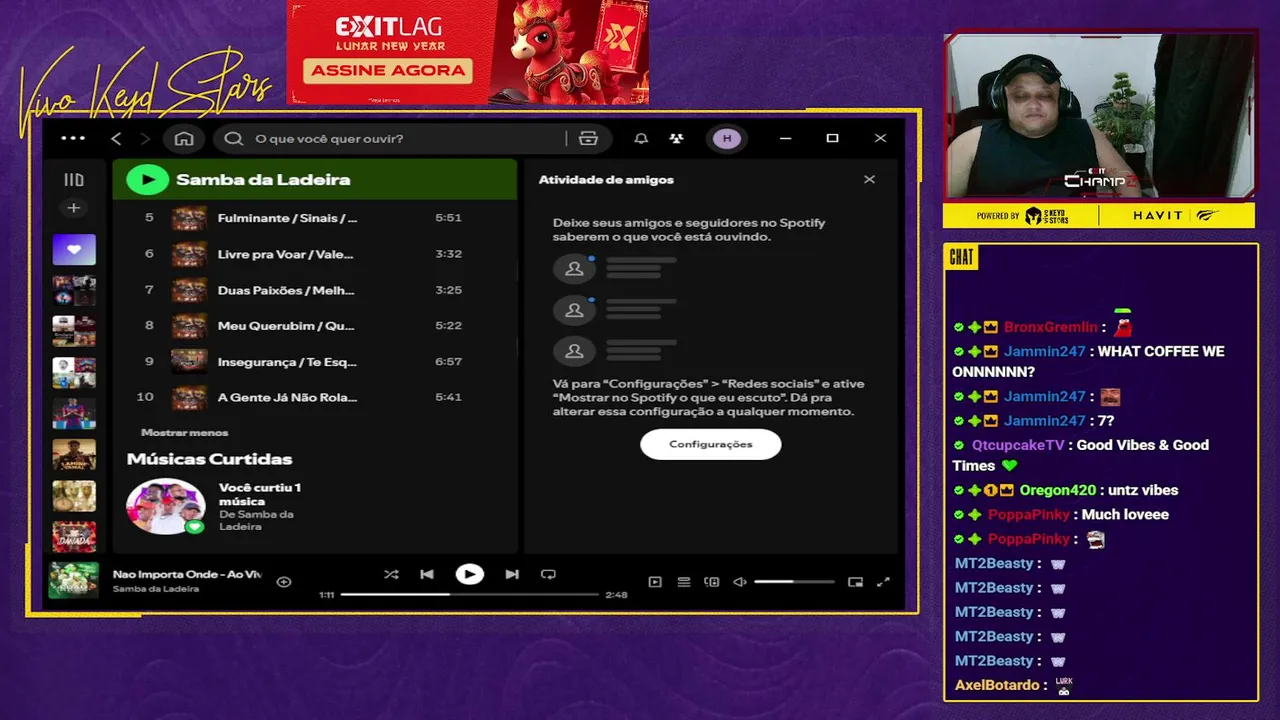The width and height of the screenshot is (1280, 720).
Task: Click the AxelBotardo name in chat
Action: point(997,685)
